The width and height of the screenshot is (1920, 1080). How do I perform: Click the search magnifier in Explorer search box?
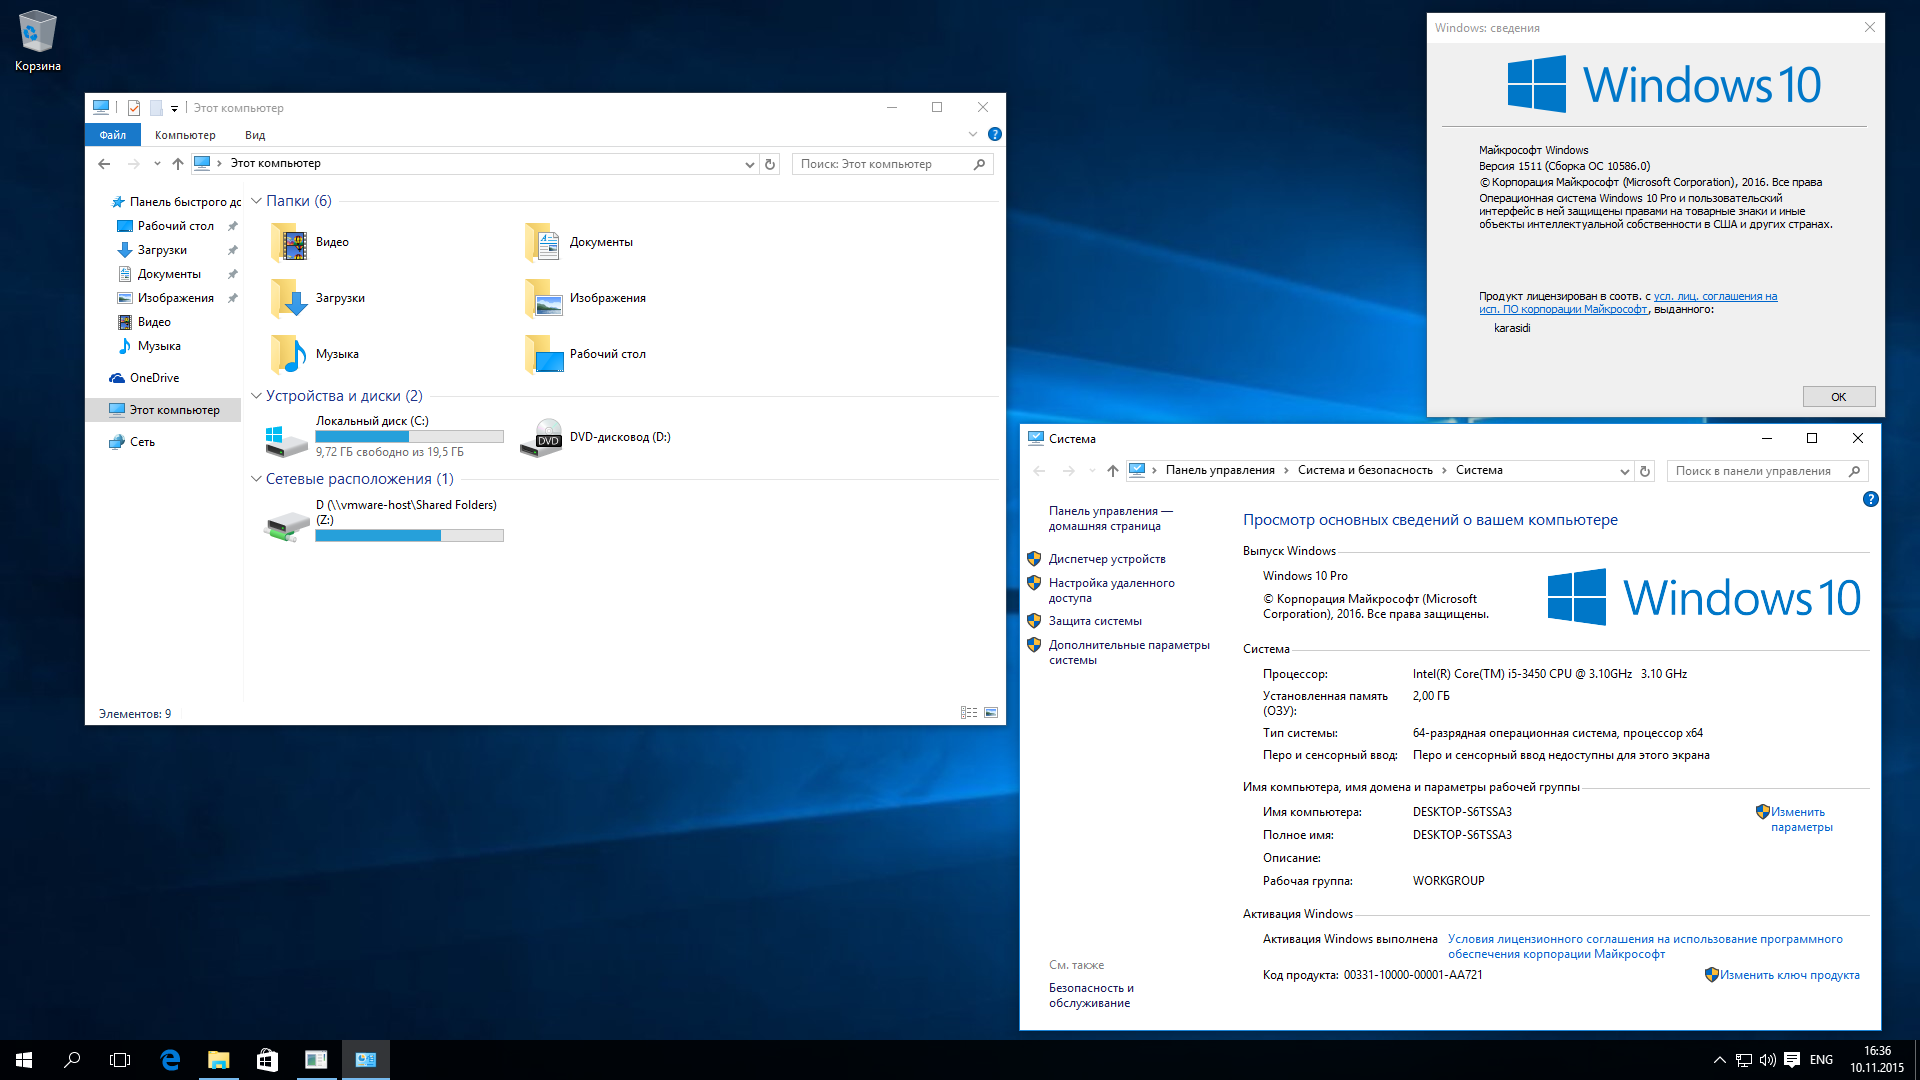point(980,164)
